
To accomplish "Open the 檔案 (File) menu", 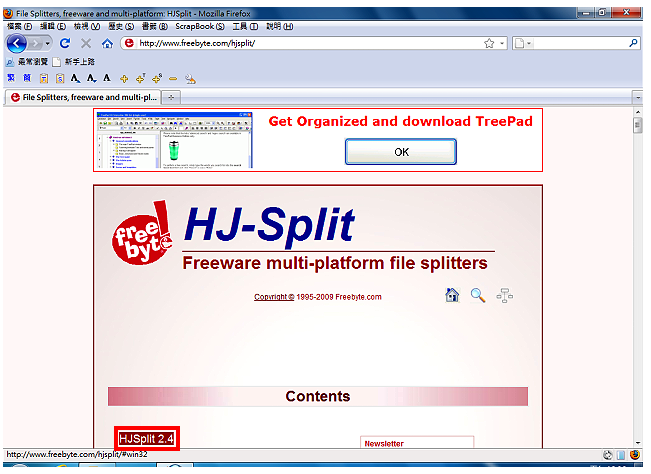I will (x=20, y=27).
